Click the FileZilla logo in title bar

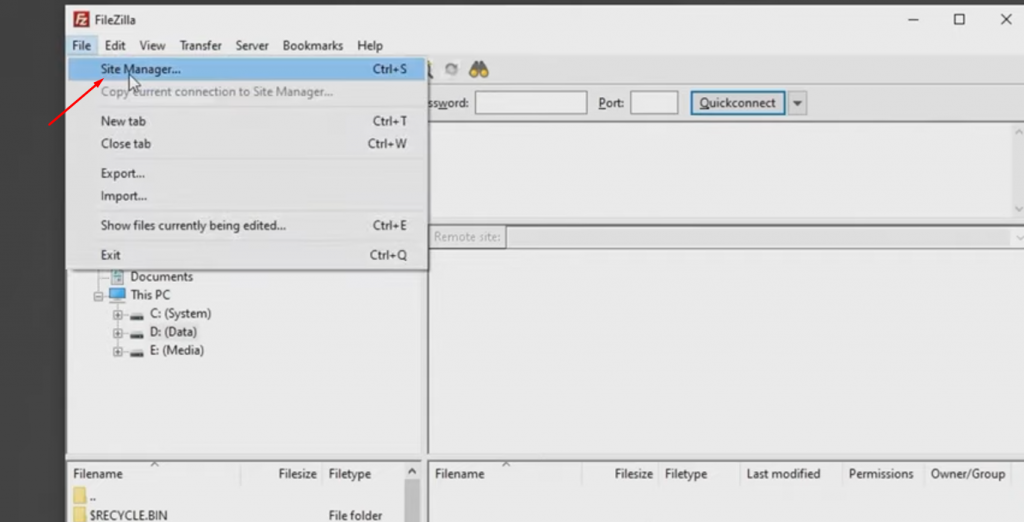tap(81, 20)
